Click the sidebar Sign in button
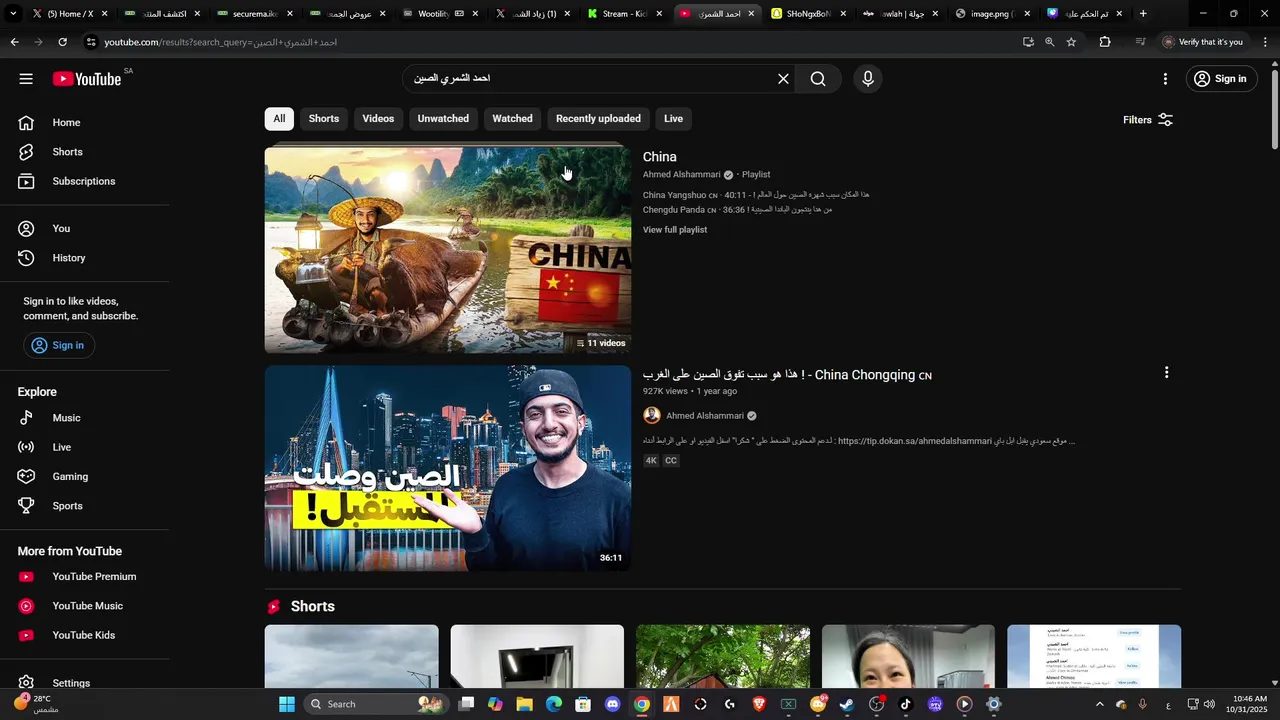The height and width of the screenshot is (720, 1280). [58, 345]
